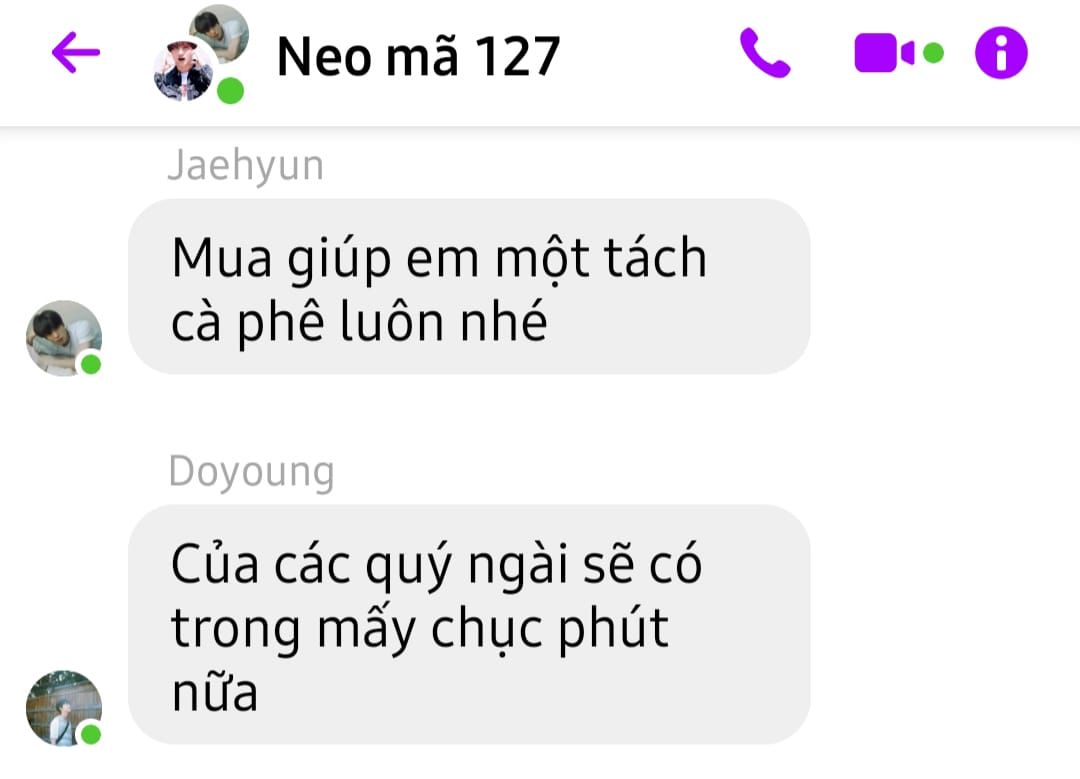The width and height of the screenshot is (1080, 779).
Task: Tap Jaehyun's message about buying coffee
Action: 469,287
